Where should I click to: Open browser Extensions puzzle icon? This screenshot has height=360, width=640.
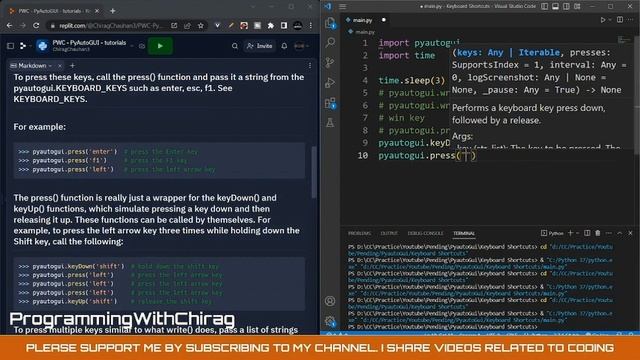tap(271, 26)
